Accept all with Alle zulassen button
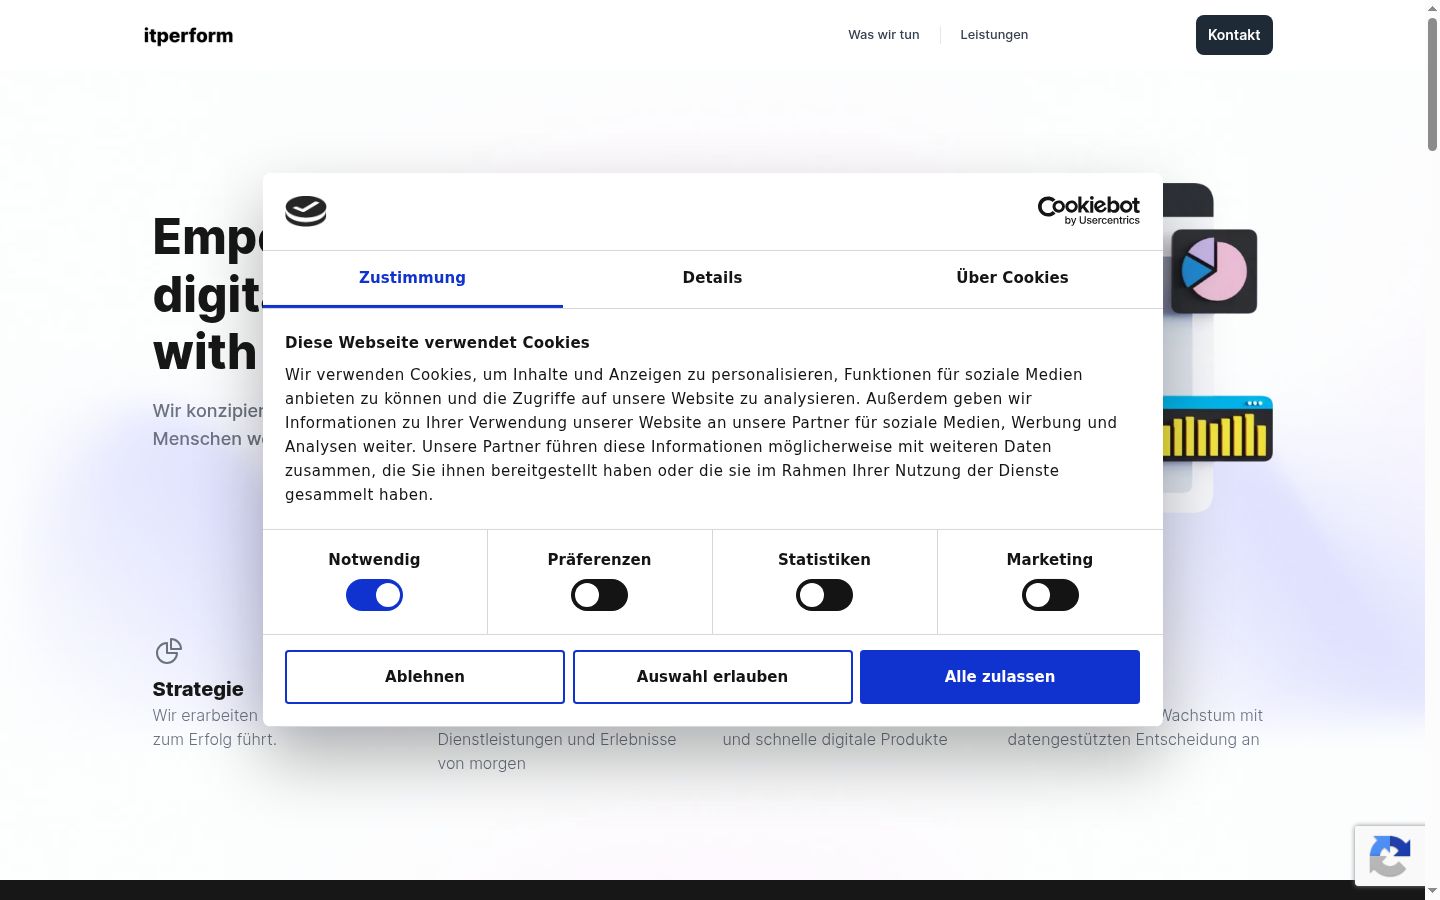Screen dimensions: 1440x900 click(x=1000, y=677)
